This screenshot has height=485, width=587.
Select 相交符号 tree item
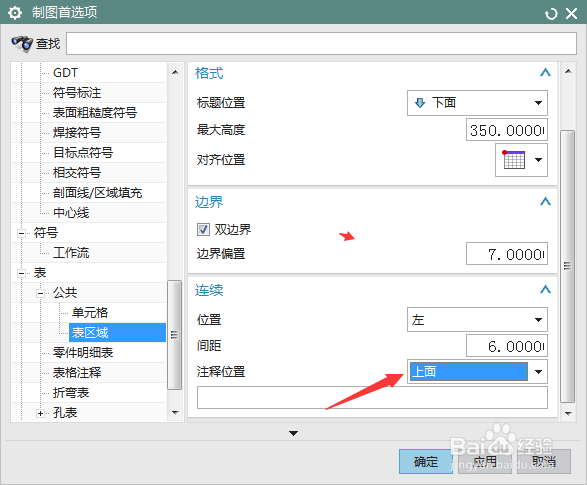point(77,173)
